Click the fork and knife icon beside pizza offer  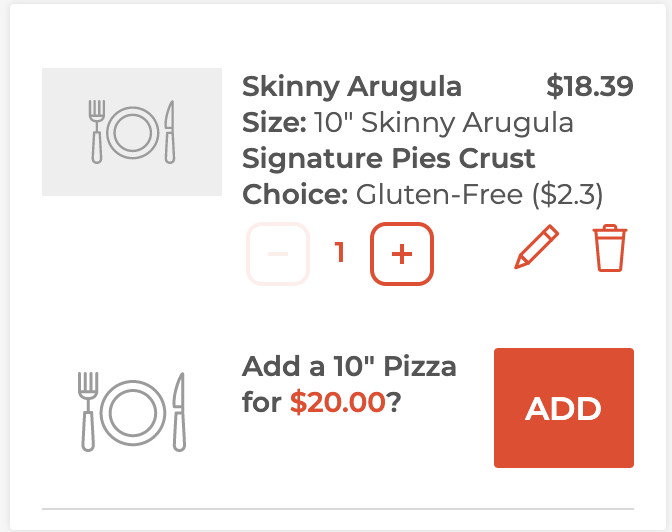132,412
